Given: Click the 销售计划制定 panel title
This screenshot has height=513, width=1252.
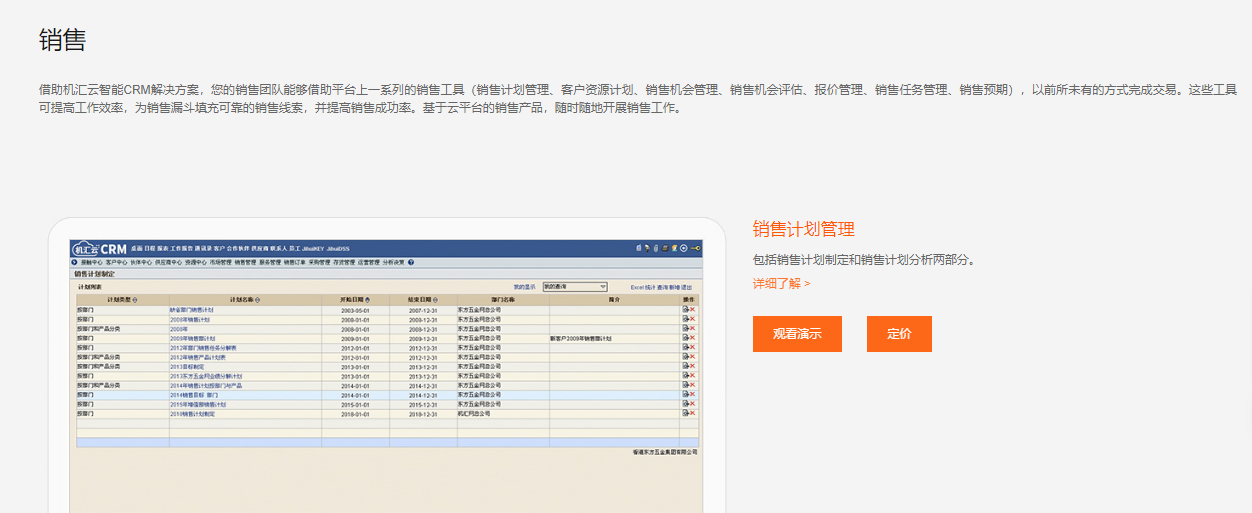Looking at the screenshot, I should tap(94, 273).
